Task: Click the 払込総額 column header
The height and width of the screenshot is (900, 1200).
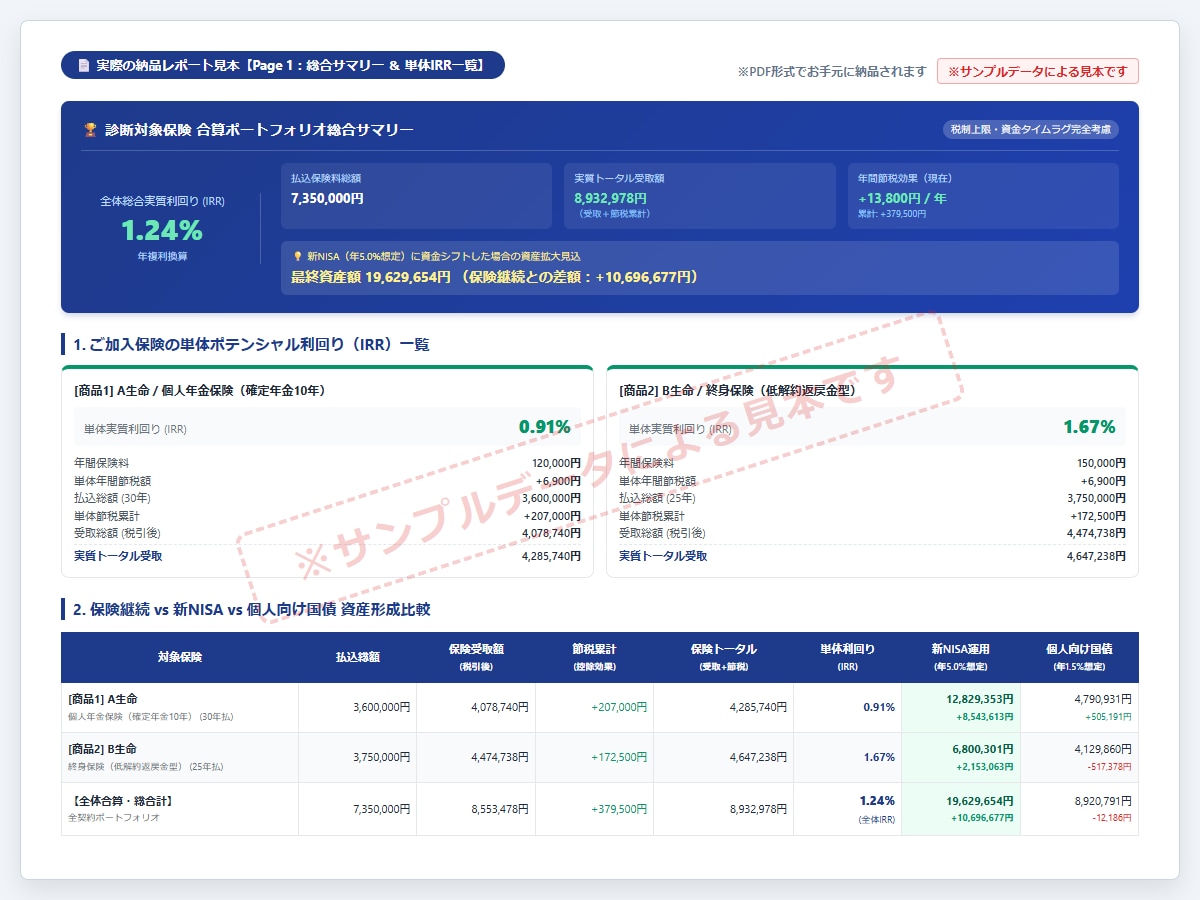Action: [x=358, y=657]
